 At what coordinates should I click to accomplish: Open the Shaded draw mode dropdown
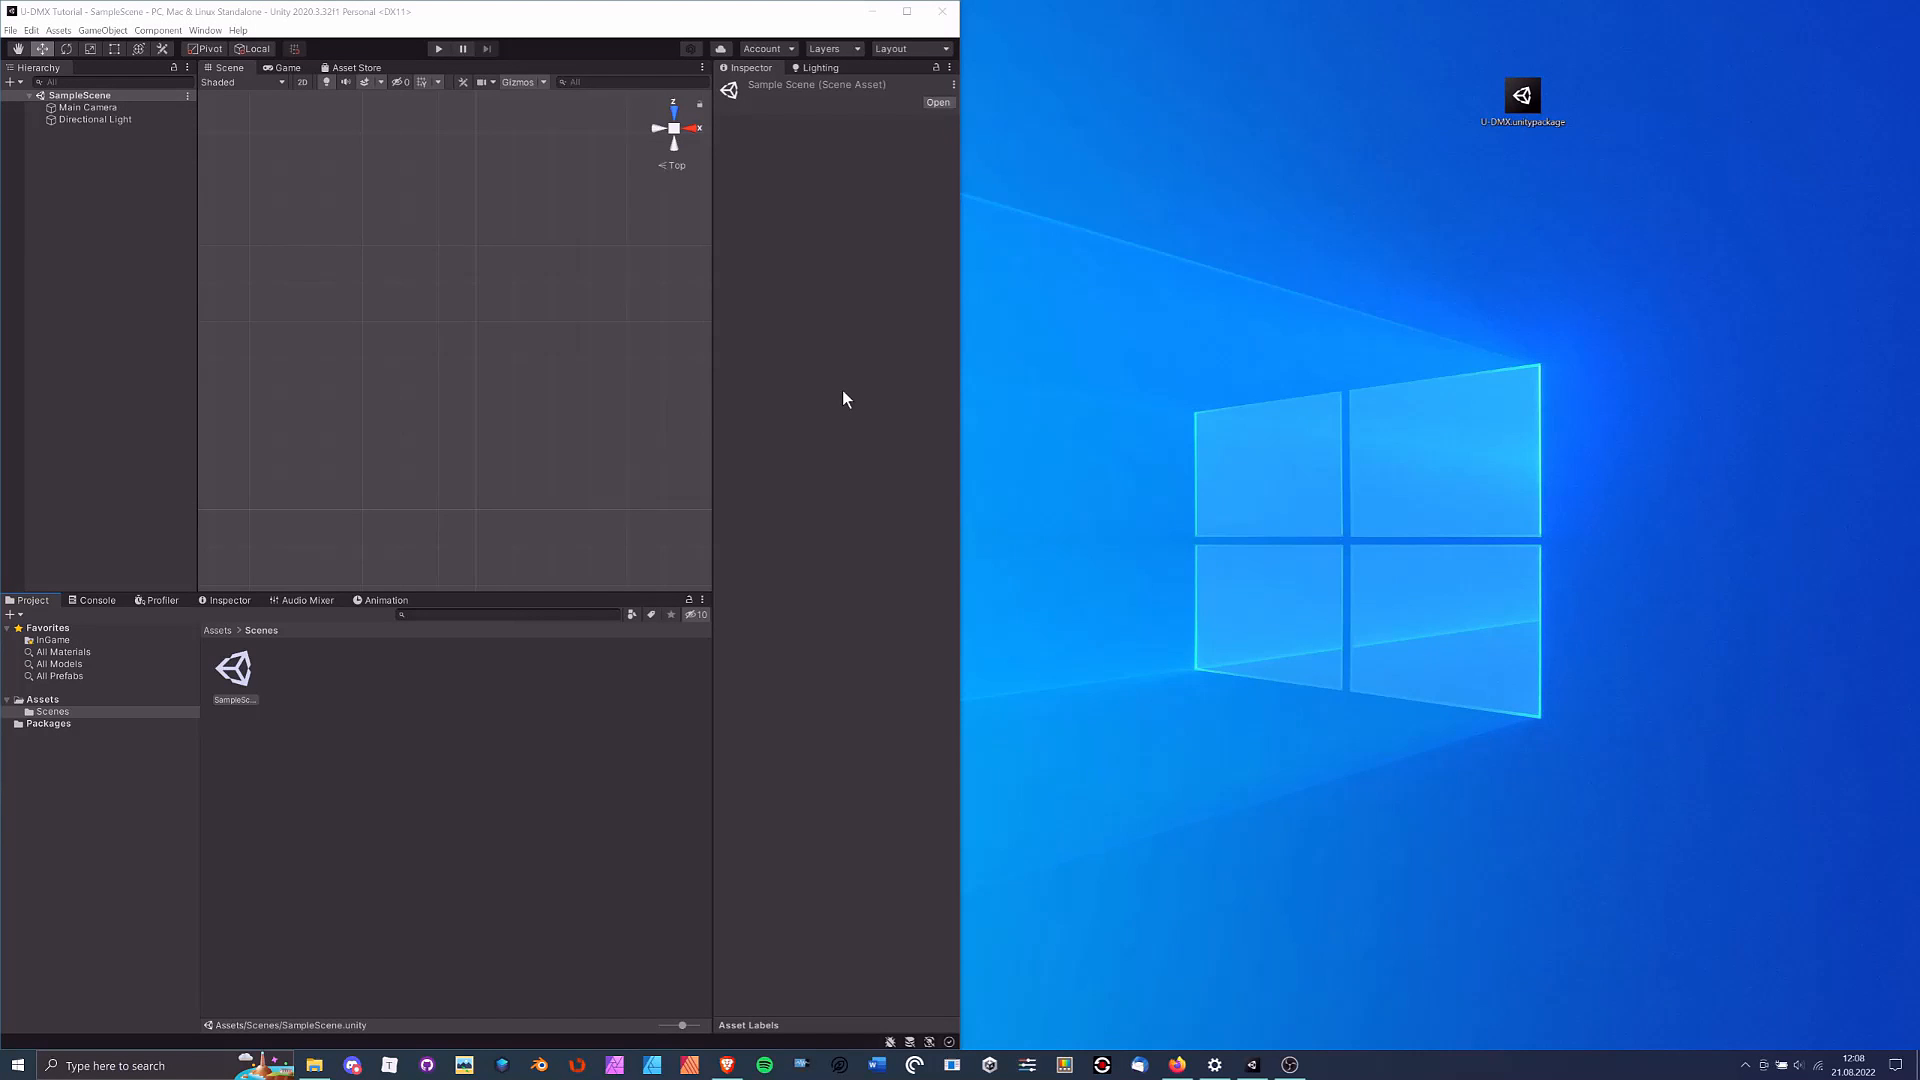[x=243, y=82]
